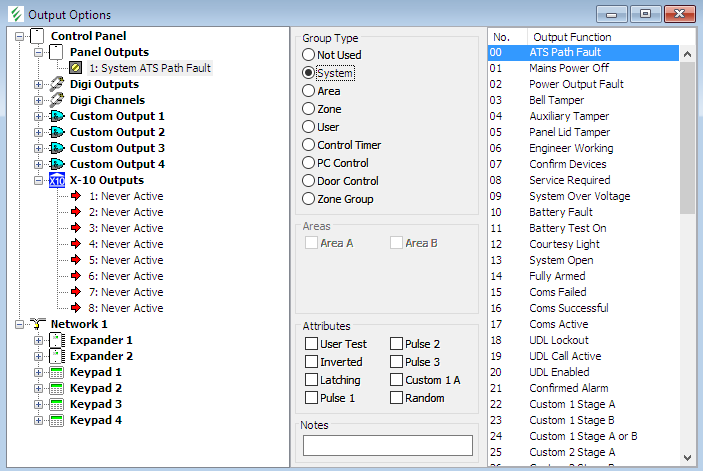703x471 pixels.
Task: Enable the Inverted attribute checkbox
Action: point(312,362)
